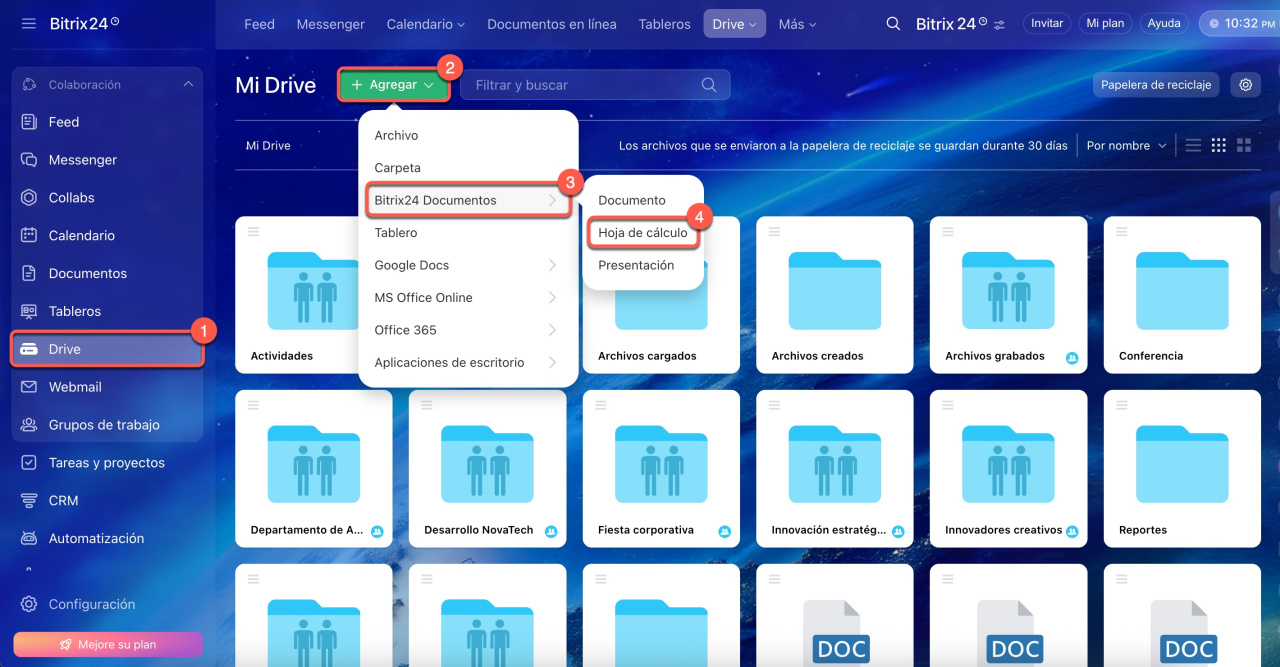Open Drive settings gear icon
This screenshot has height=667, width=1280.
coord(1245,85)
